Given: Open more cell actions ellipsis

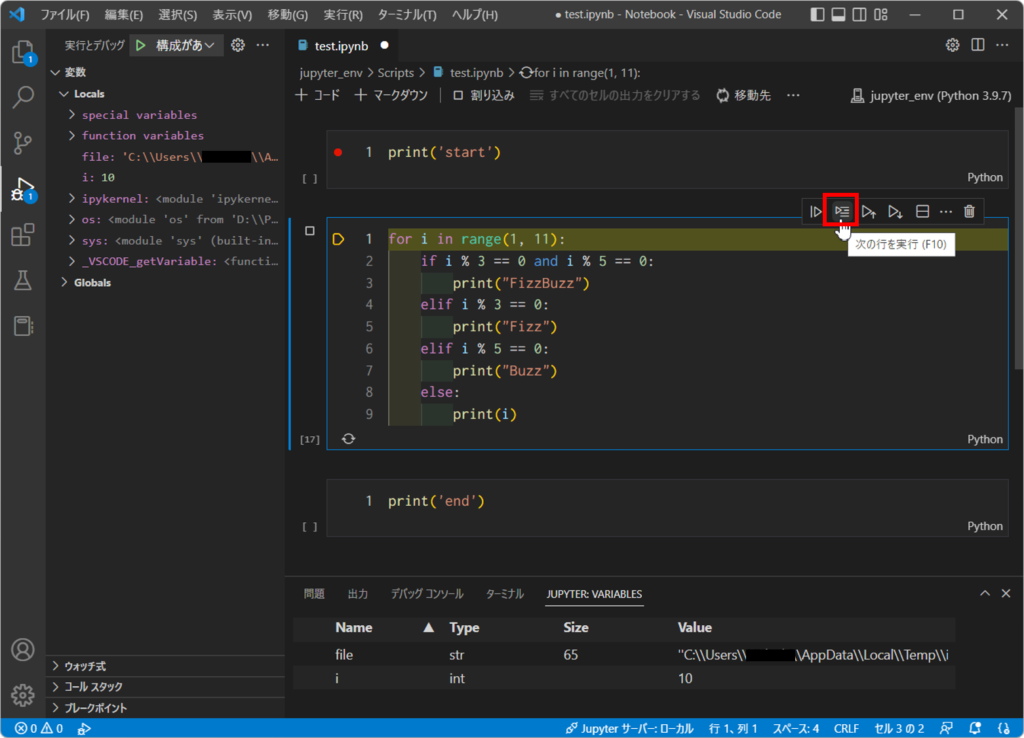Looking at the screenshot, I should (946, 212).
